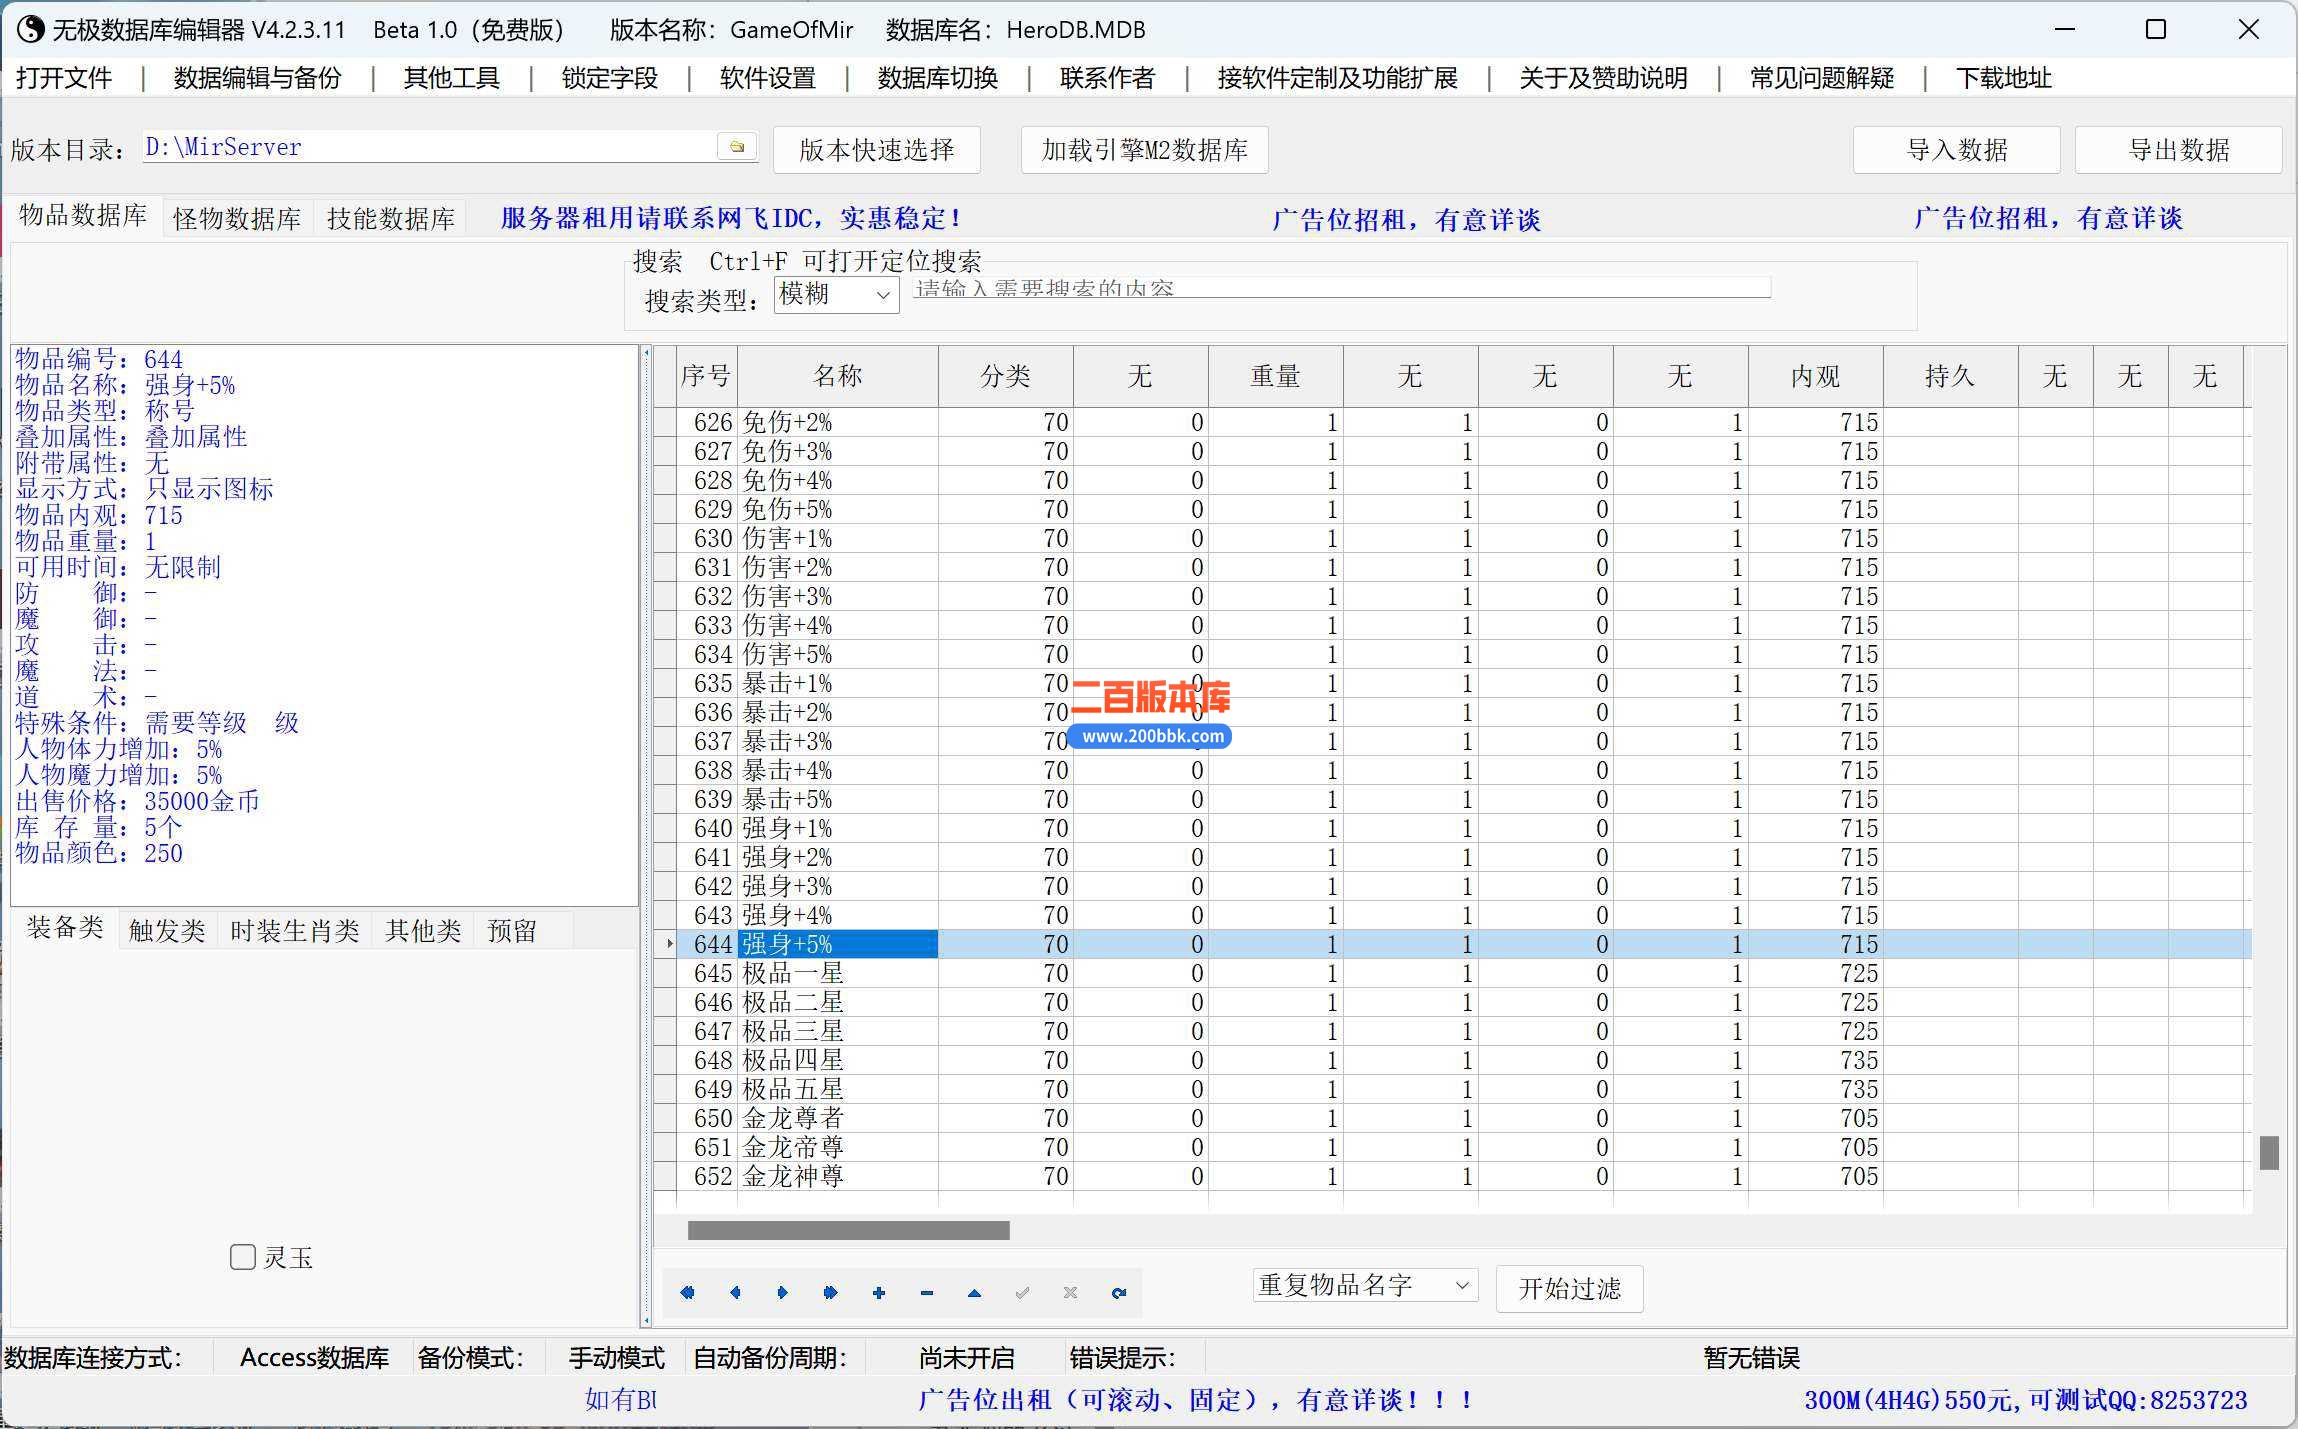Open the 搜索类型 模糊 dropdown
The image size is (2298, 1429).
point(836,295)
